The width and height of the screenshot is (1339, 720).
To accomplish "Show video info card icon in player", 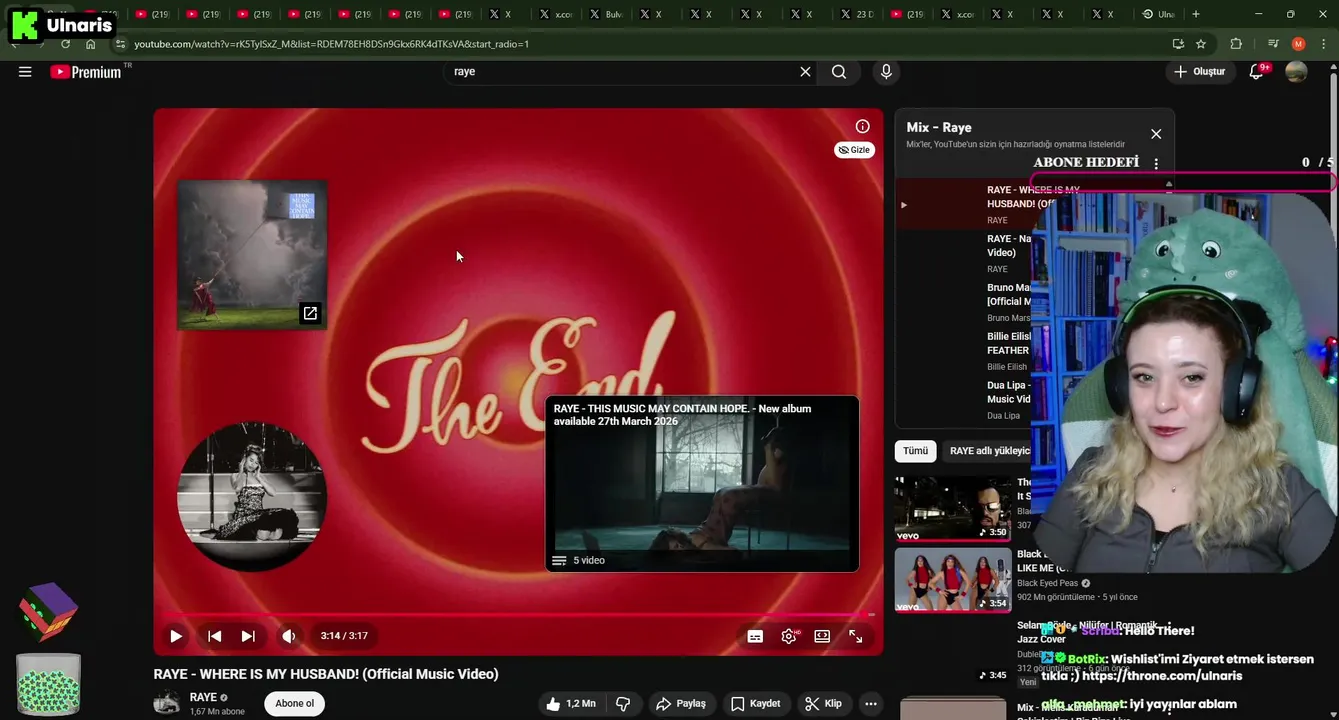I will [862, 126].
